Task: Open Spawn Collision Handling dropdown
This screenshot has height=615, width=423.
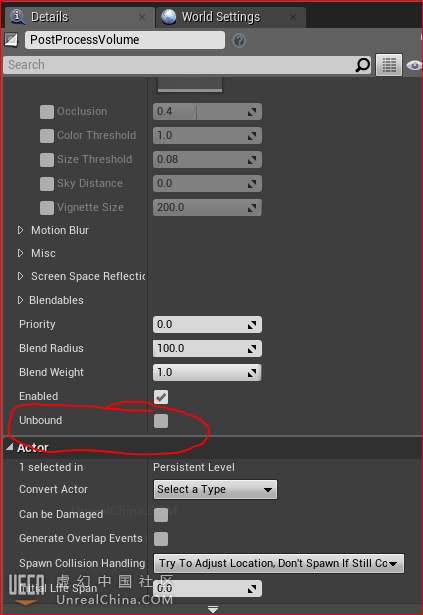Action: 279,564
